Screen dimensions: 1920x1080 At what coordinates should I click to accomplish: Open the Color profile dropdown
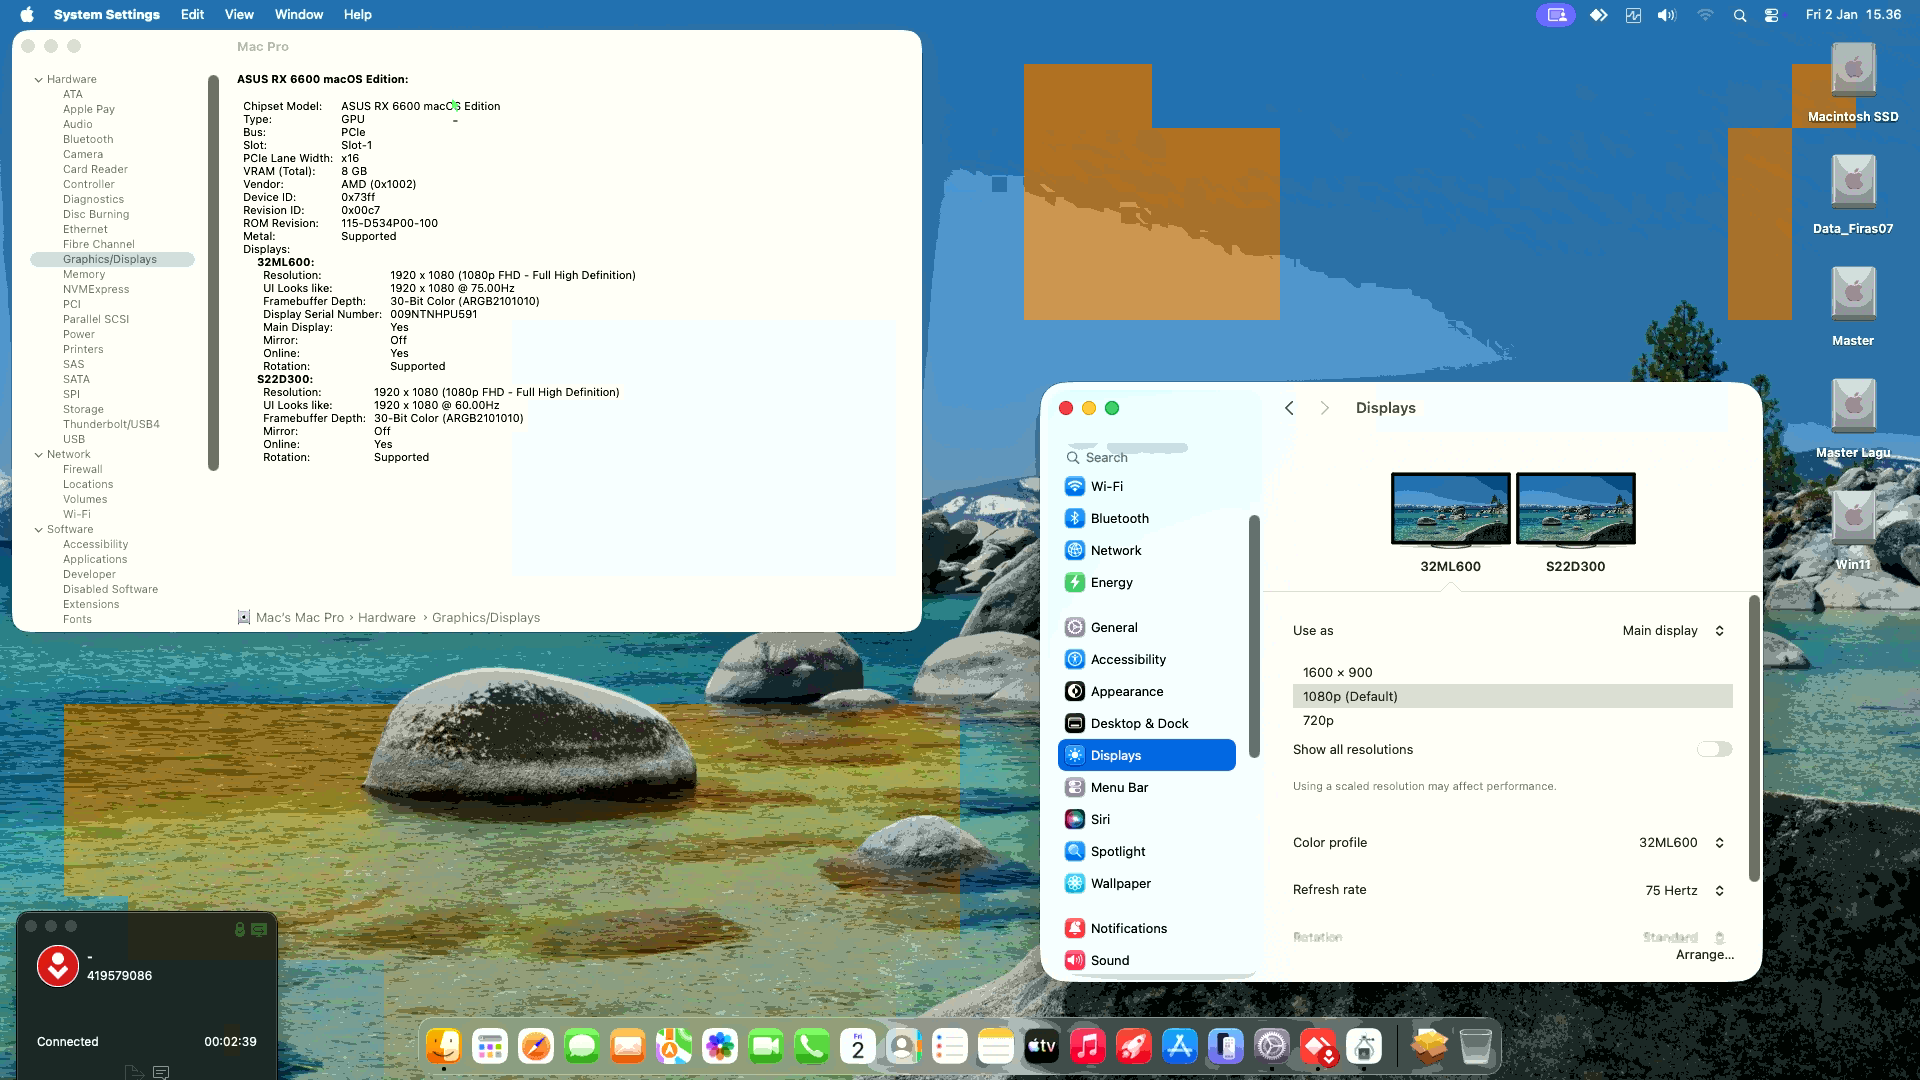coord(1681,843)
